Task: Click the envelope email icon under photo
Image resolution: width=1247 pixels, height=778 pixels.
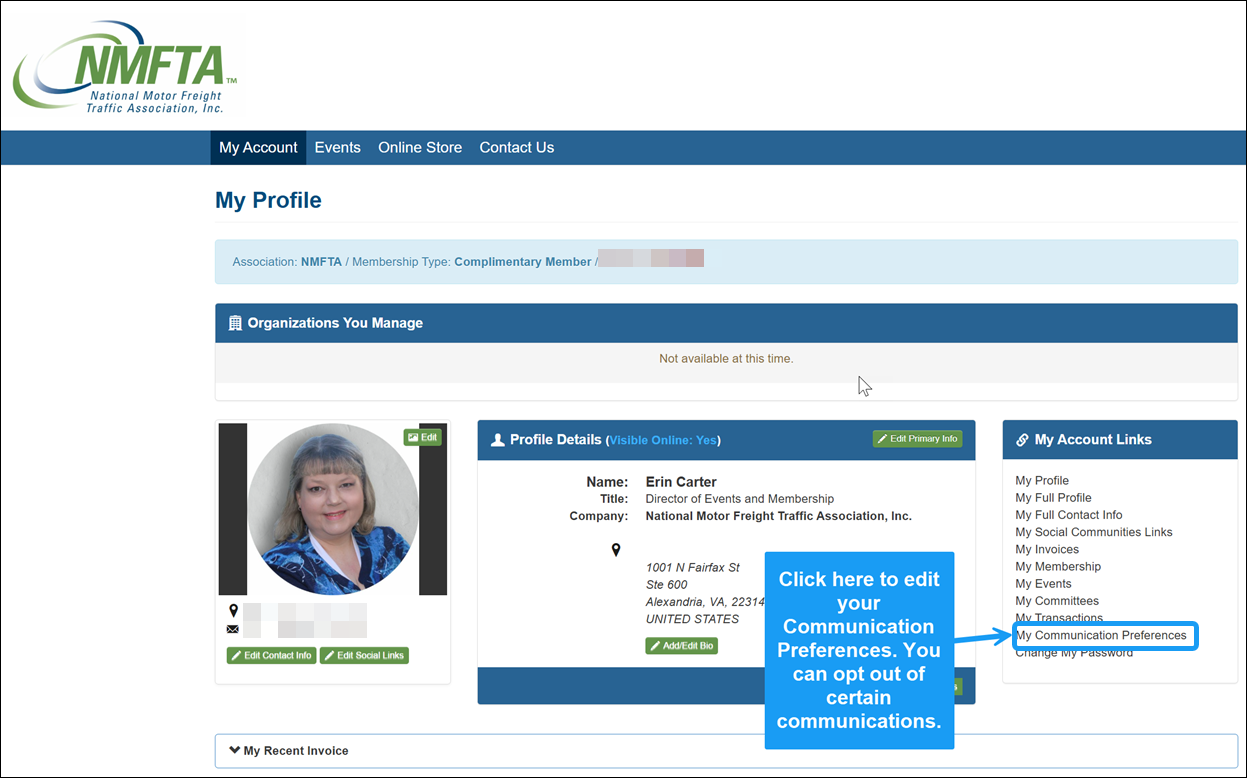Action: click(233, 629)
